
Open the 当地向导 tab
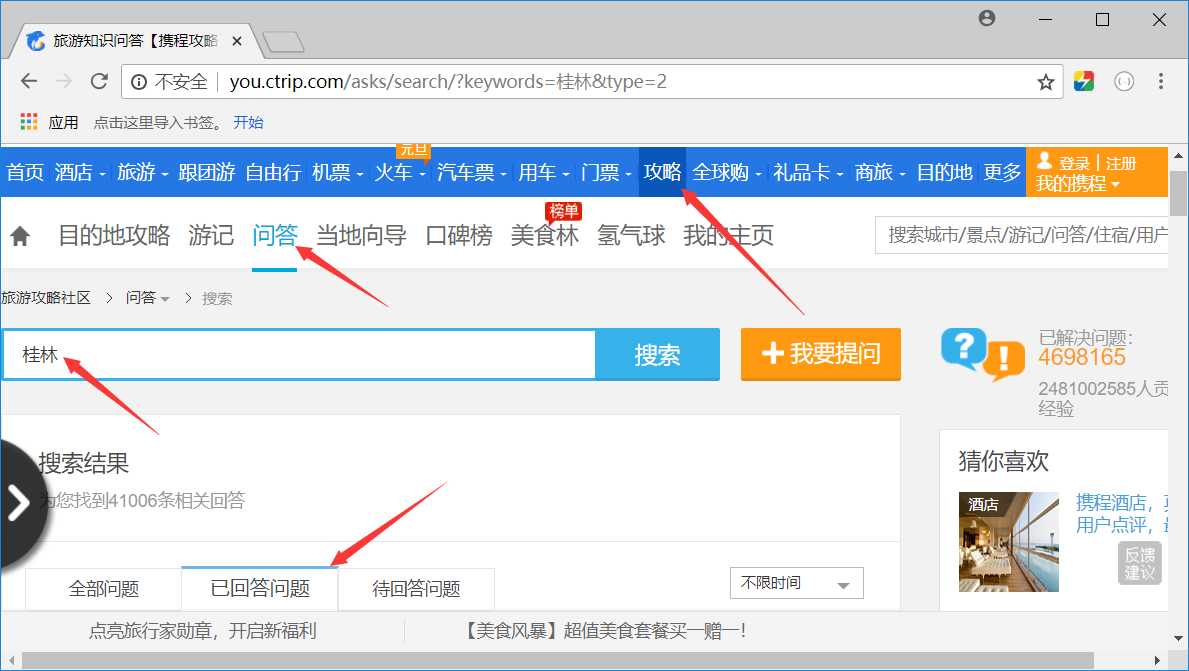coord(361,236)
